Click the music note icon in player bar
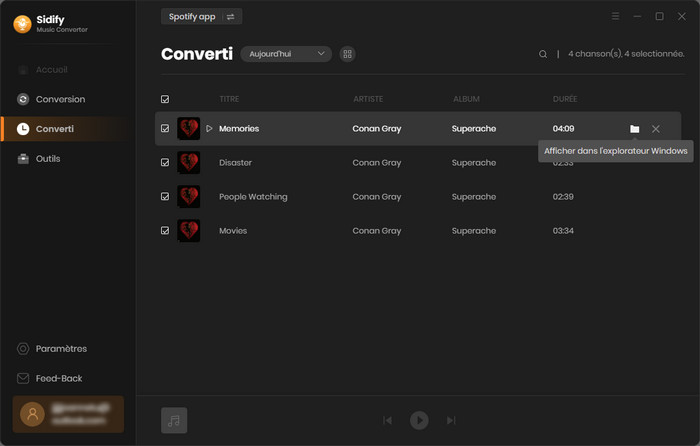The width and height of the screenshot is (700, 446). tap(174, 420)
